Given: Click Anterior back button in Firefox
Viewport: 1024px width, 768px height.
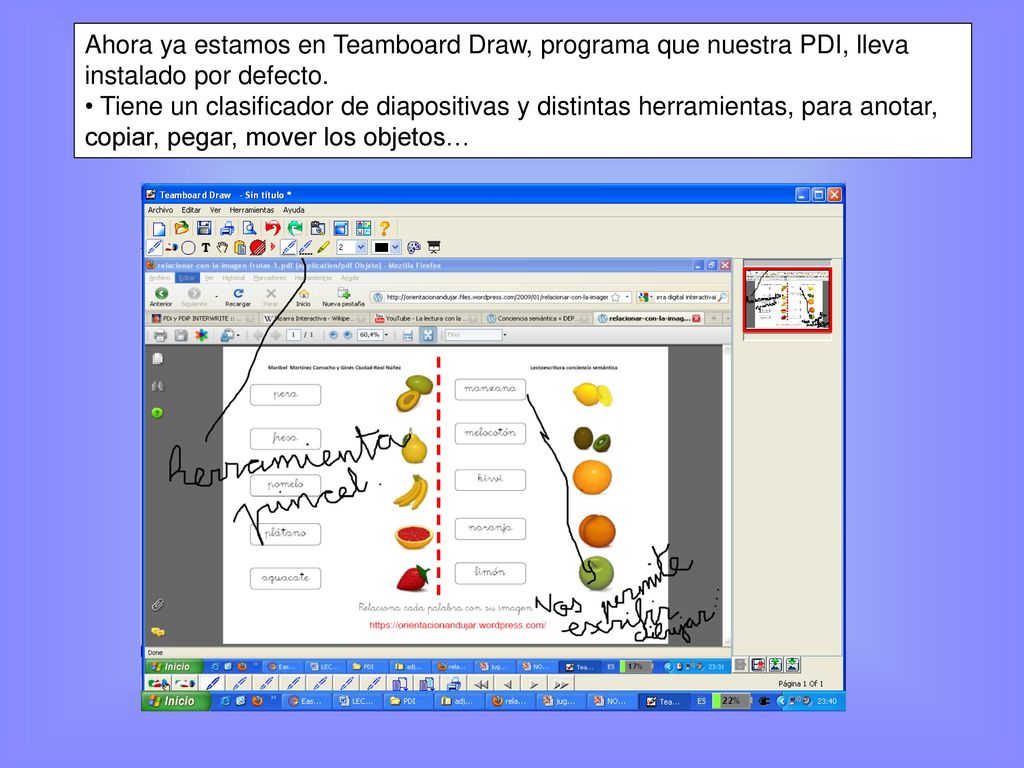Looking at the screenshot, I should (161, 297).
